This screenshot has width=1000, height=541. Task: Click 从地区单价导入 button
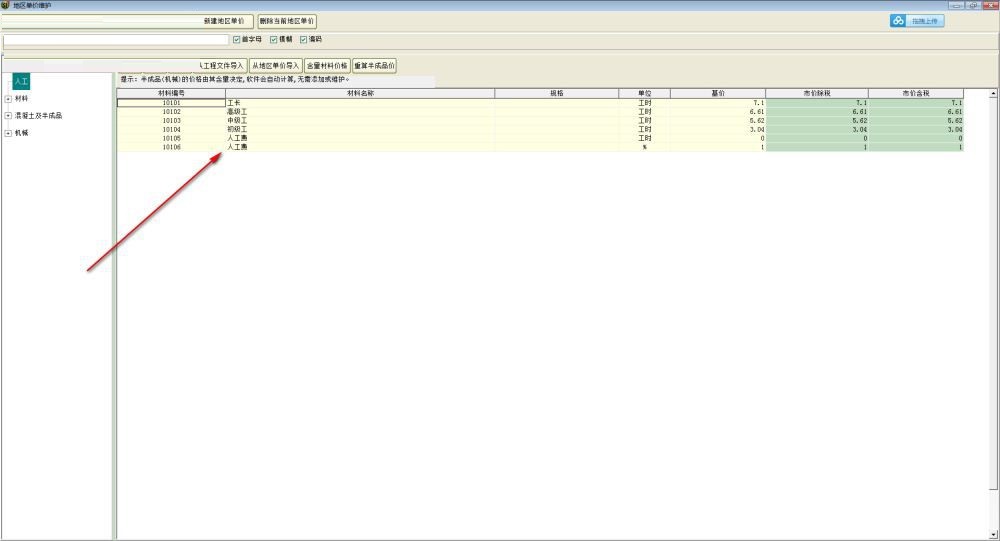[x=275, y=66]
